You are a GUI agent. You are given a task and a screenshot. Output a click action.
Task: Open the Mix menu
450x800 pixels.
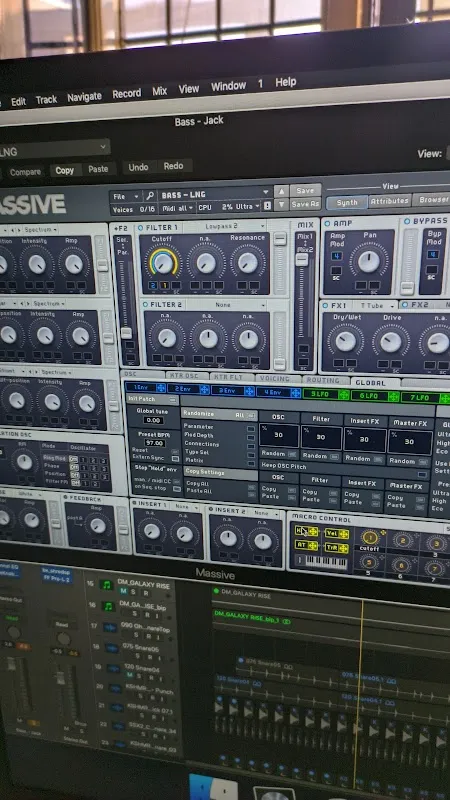160,91
